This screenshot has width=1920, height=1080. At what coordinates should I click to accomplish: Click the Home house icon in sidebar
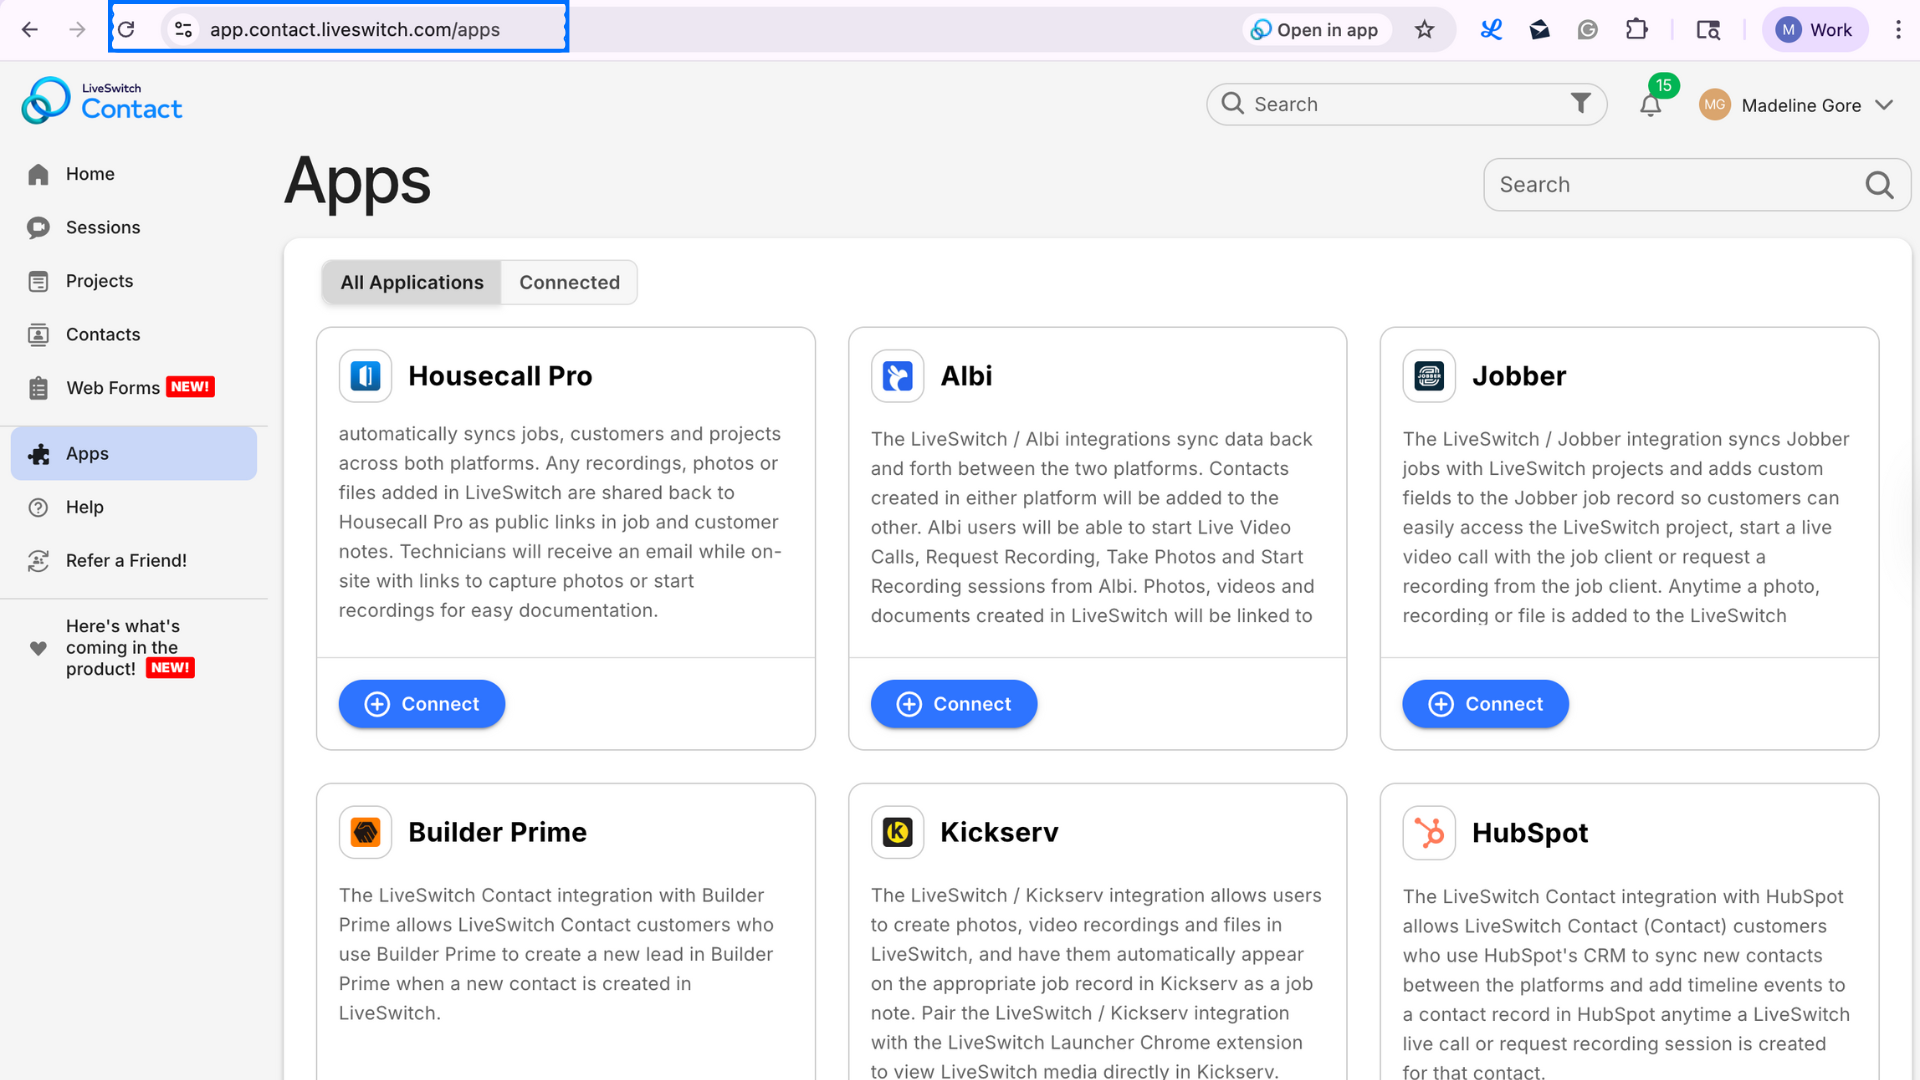38,174
